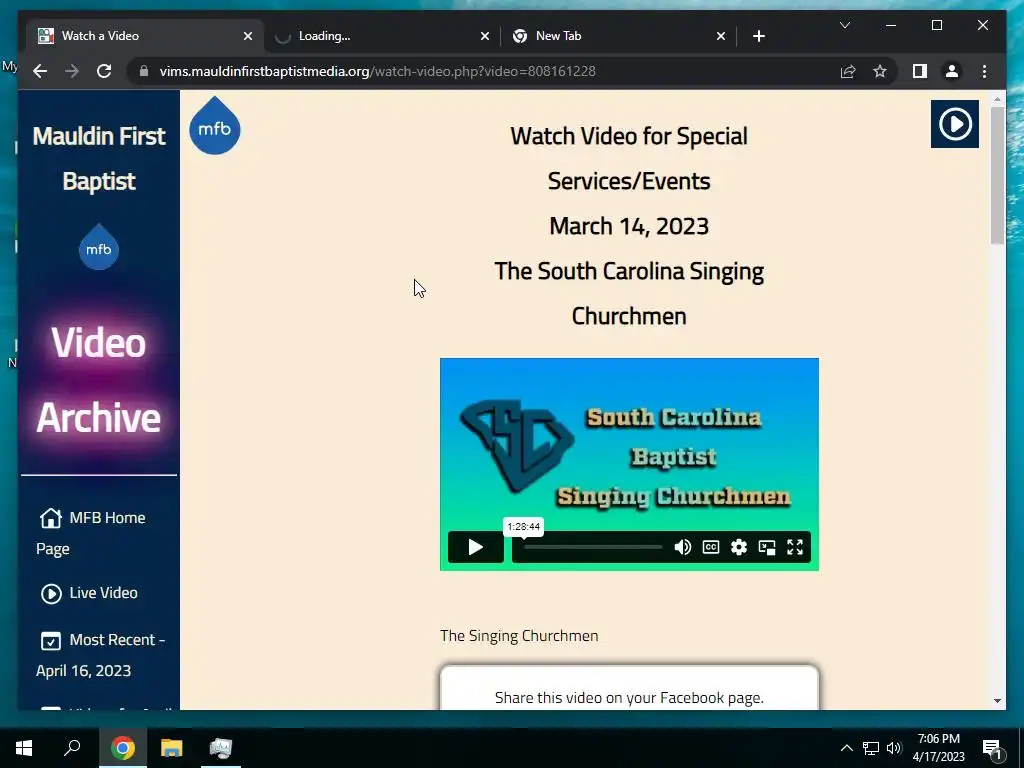1024x768 pixels.
Task: Click the 7:06 PM taskbar clock
Action: point(938,739)
